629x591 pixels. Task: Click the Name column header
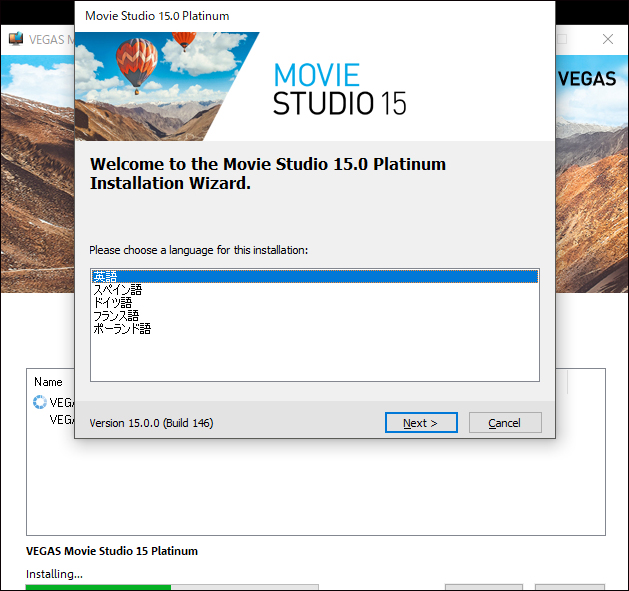48,382
